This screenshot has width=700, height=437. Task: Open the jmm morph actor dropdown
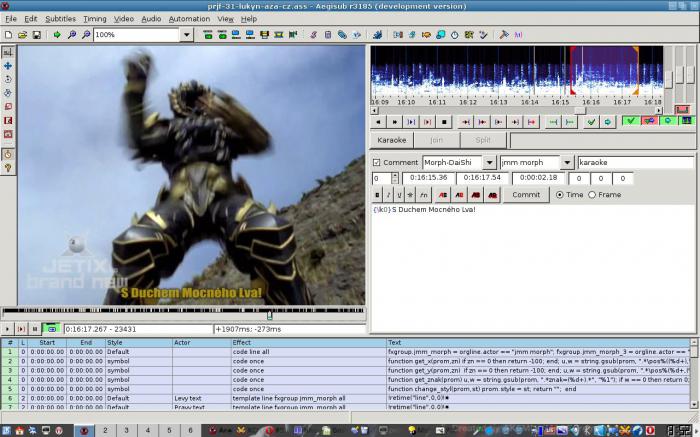567,162
